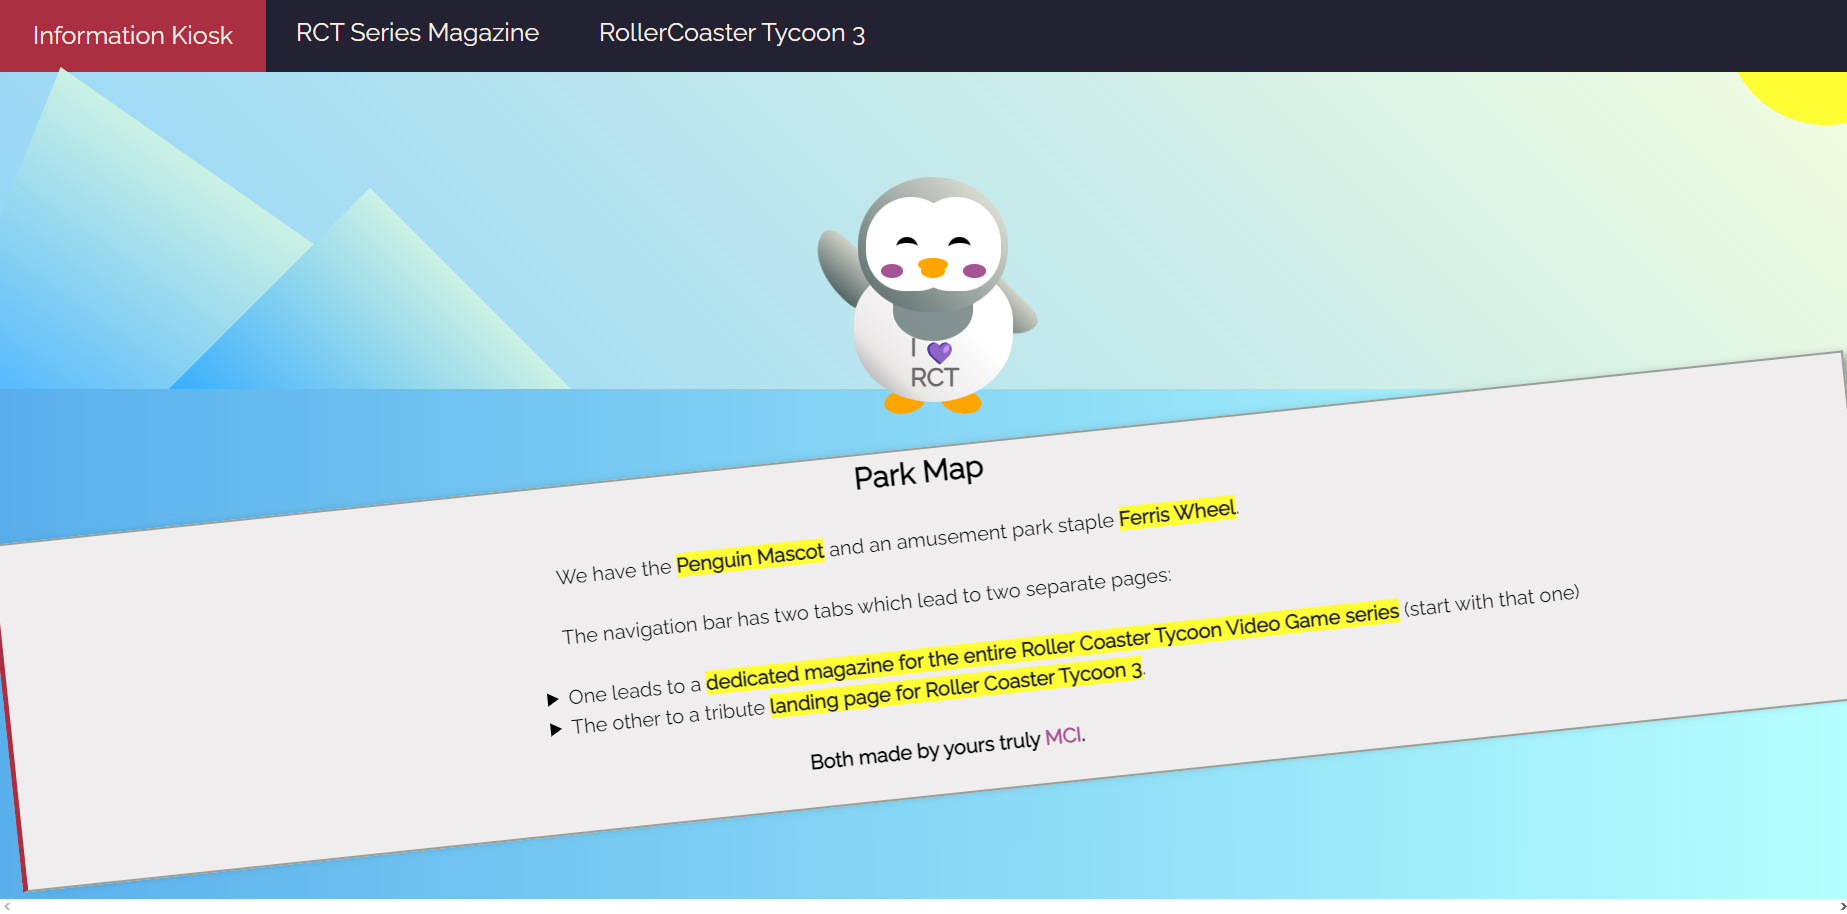
Task: Follow the highlighted Ferris Wheel link
Action: [1177, 514]
